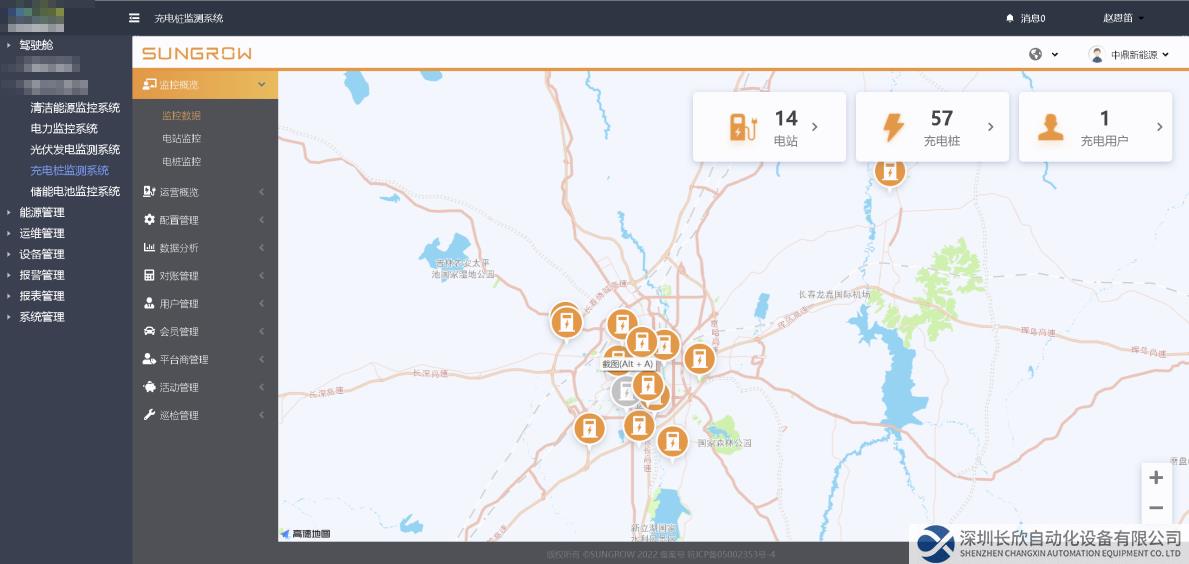Expand the 能源管理 tree node

(x=9, y=212)
